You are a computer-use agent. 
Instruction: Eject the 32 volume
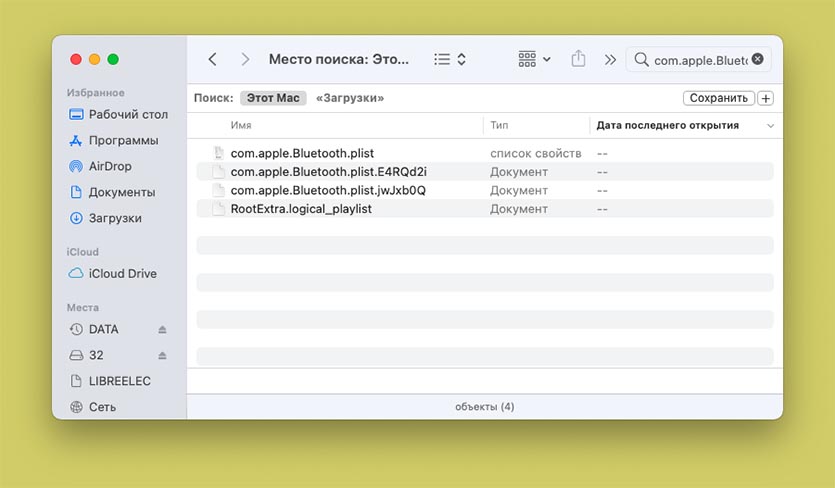pos(163,356)
